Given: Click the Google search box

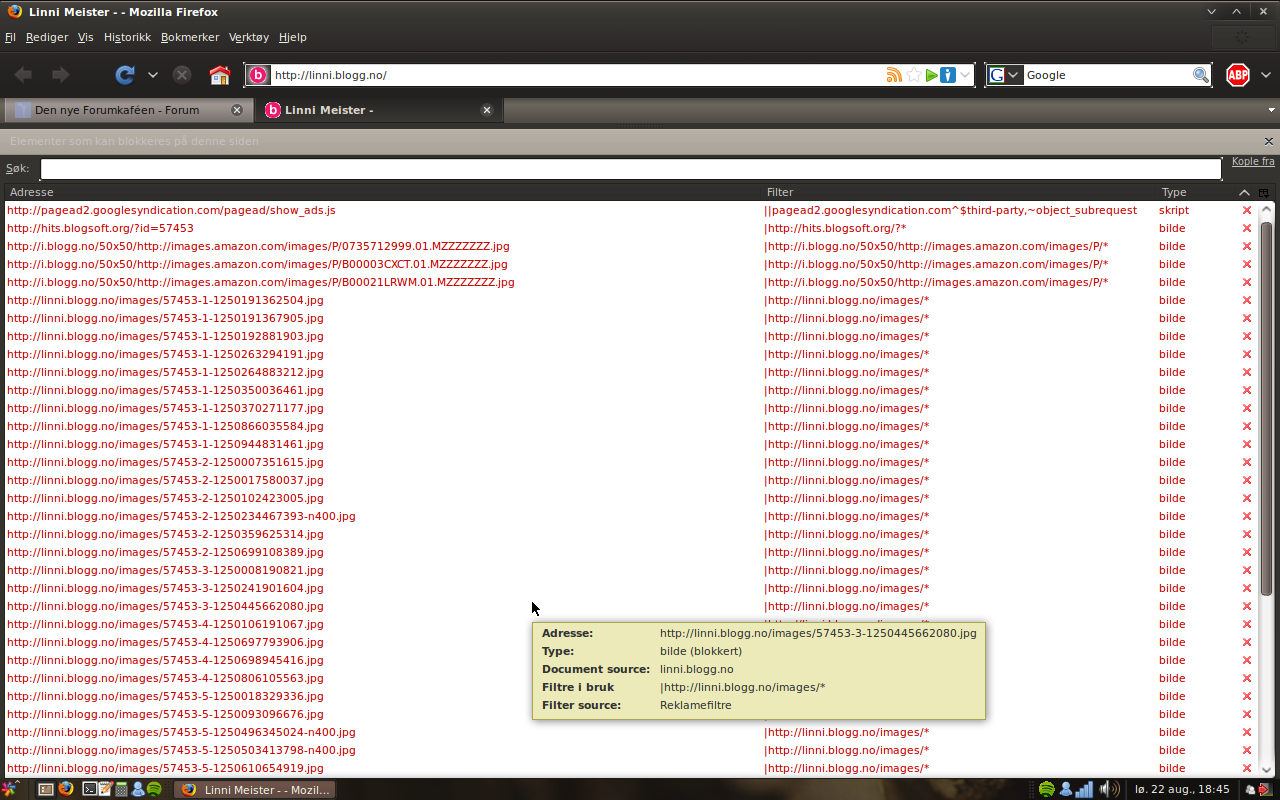Looking at the screenshot, I should [x=1107, y=75].
